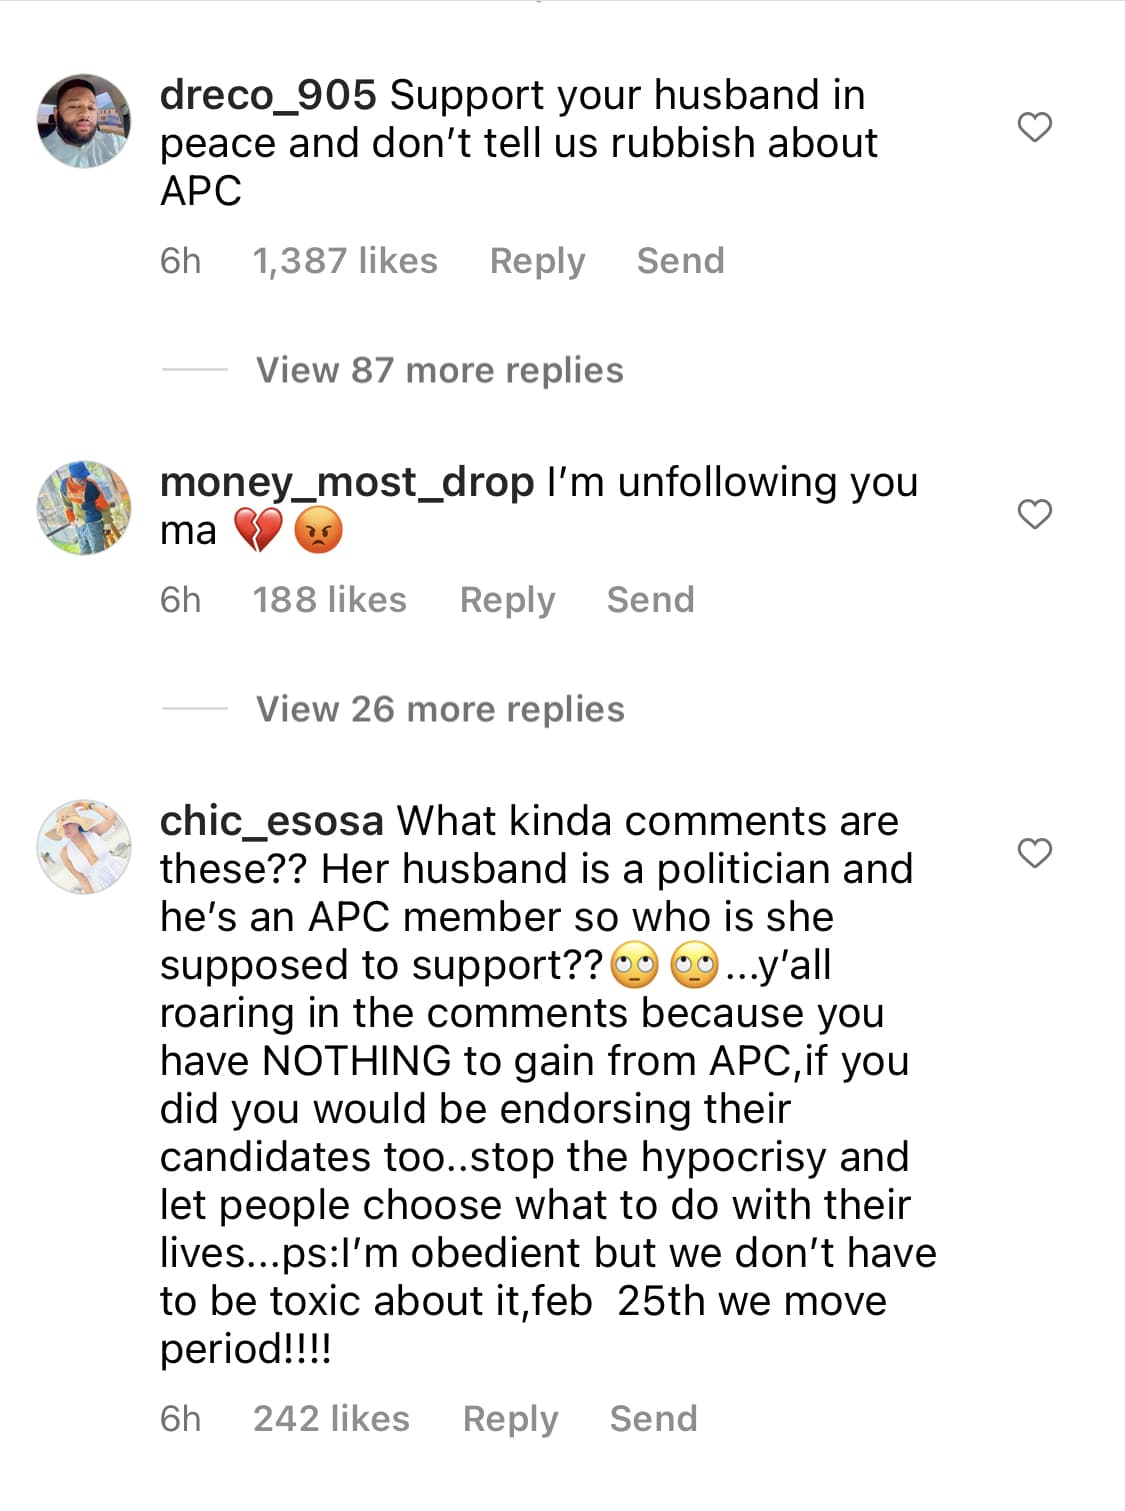Reply to dreco_905's comment
Screen dimensions: 1125x1511
pyautogui.click(x=537, y=261)
